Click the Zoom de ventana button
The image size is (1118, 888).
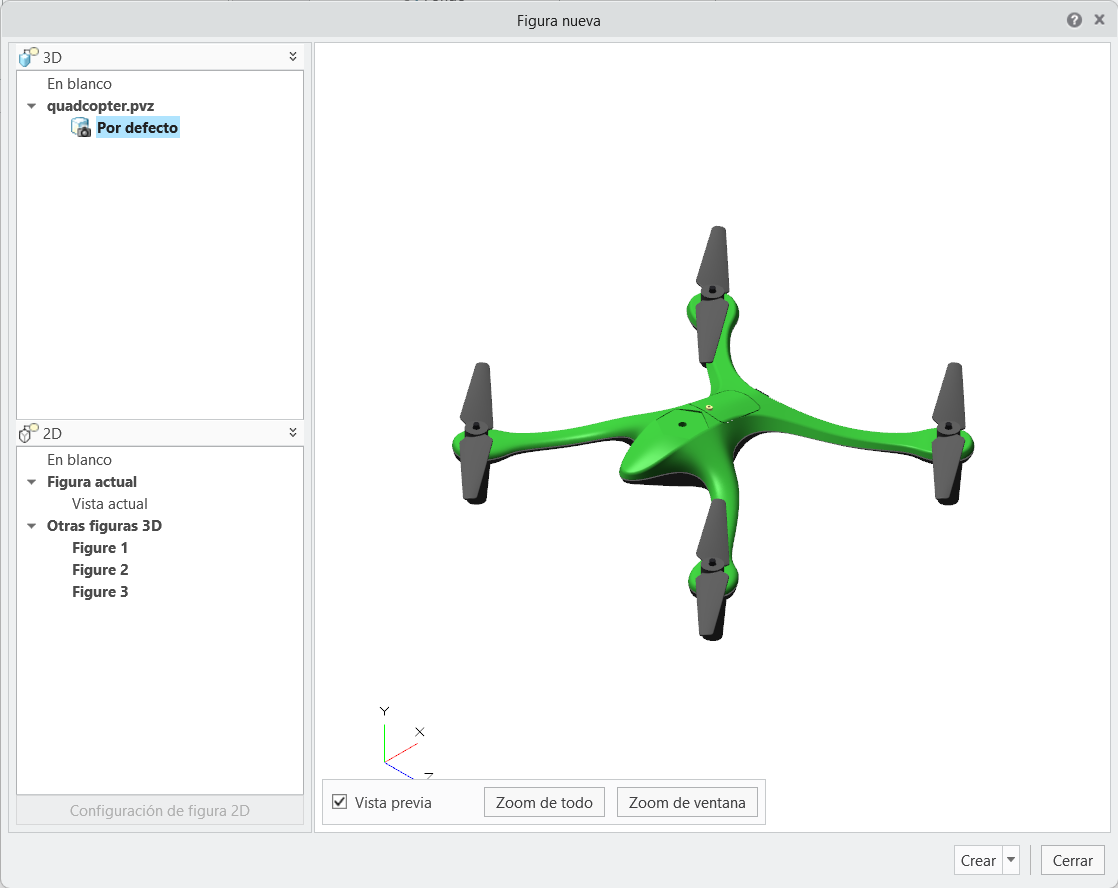[x=687, y=802]
